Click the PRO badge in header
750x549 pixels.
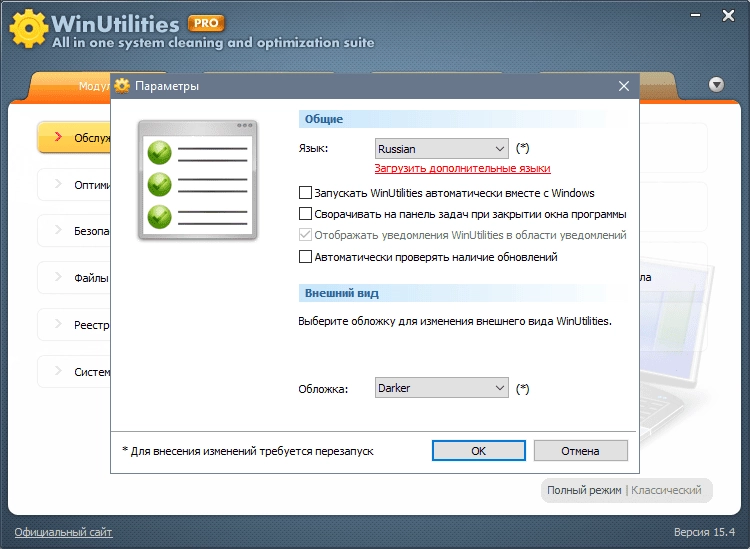click(x=206, y=23)
